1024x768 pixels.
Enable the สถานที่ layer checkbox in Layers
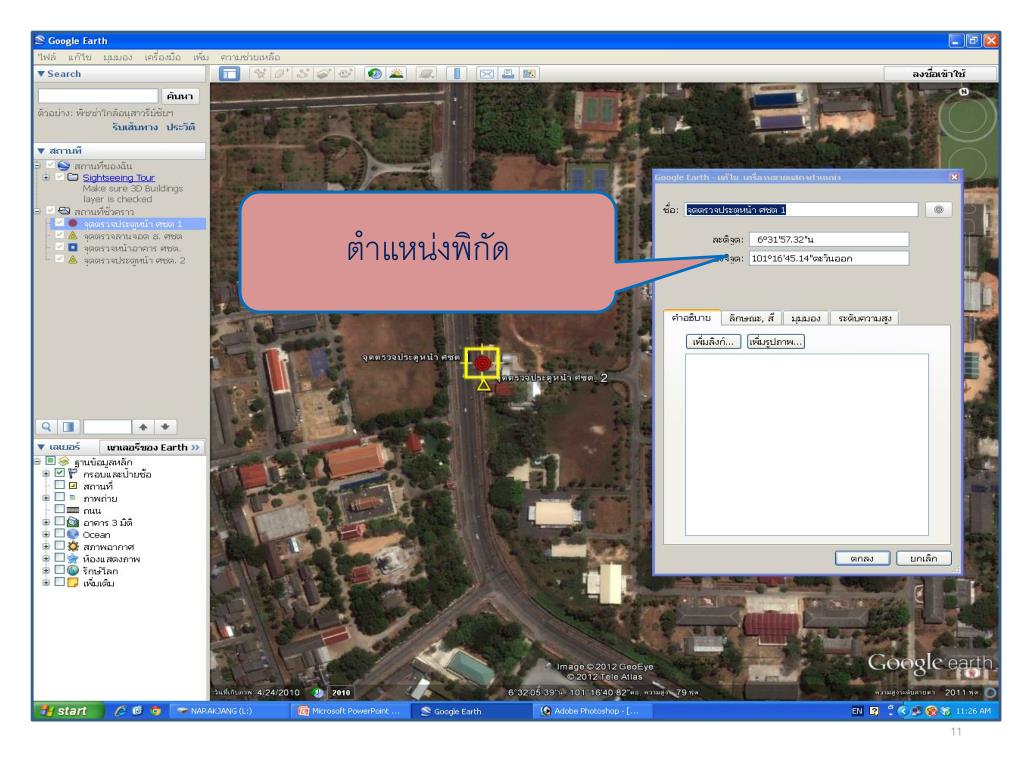(60, 486)
